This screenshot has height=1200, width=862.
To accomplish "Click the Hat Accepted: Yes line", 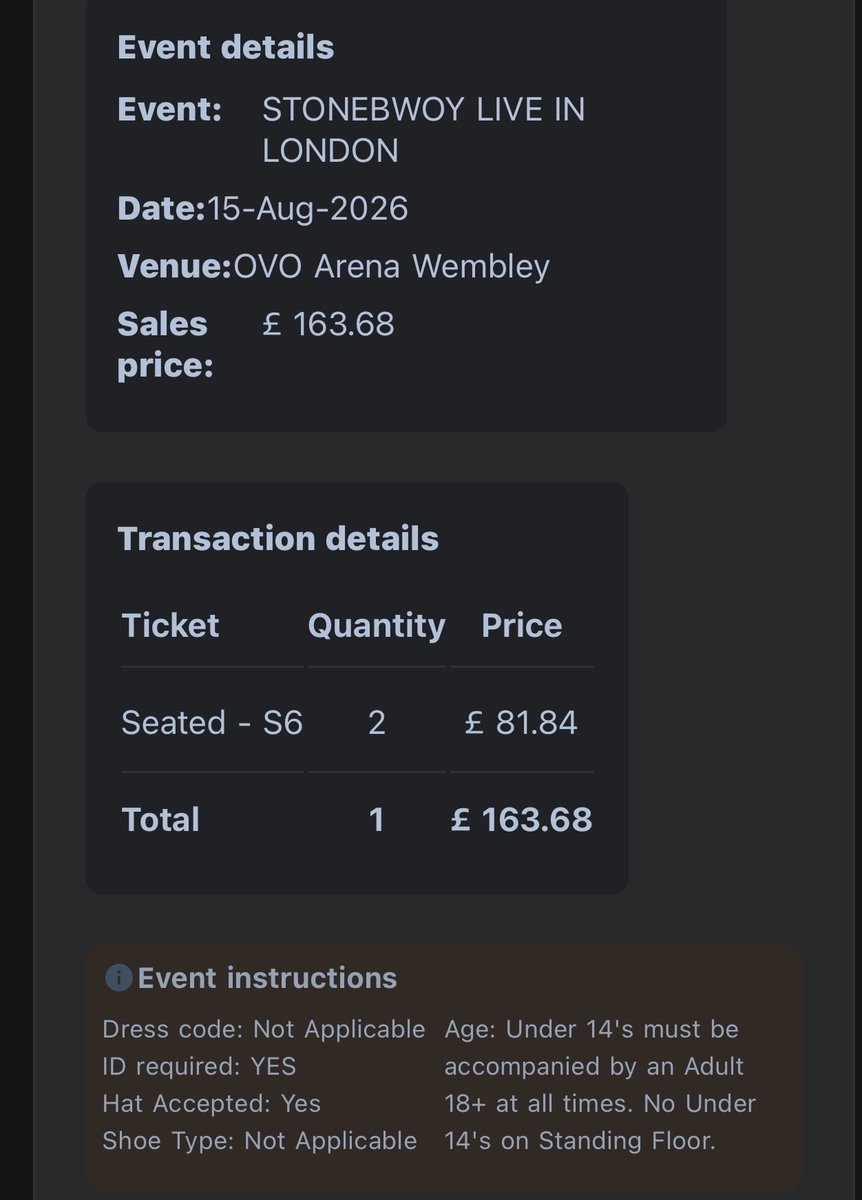I will 211,1103.
